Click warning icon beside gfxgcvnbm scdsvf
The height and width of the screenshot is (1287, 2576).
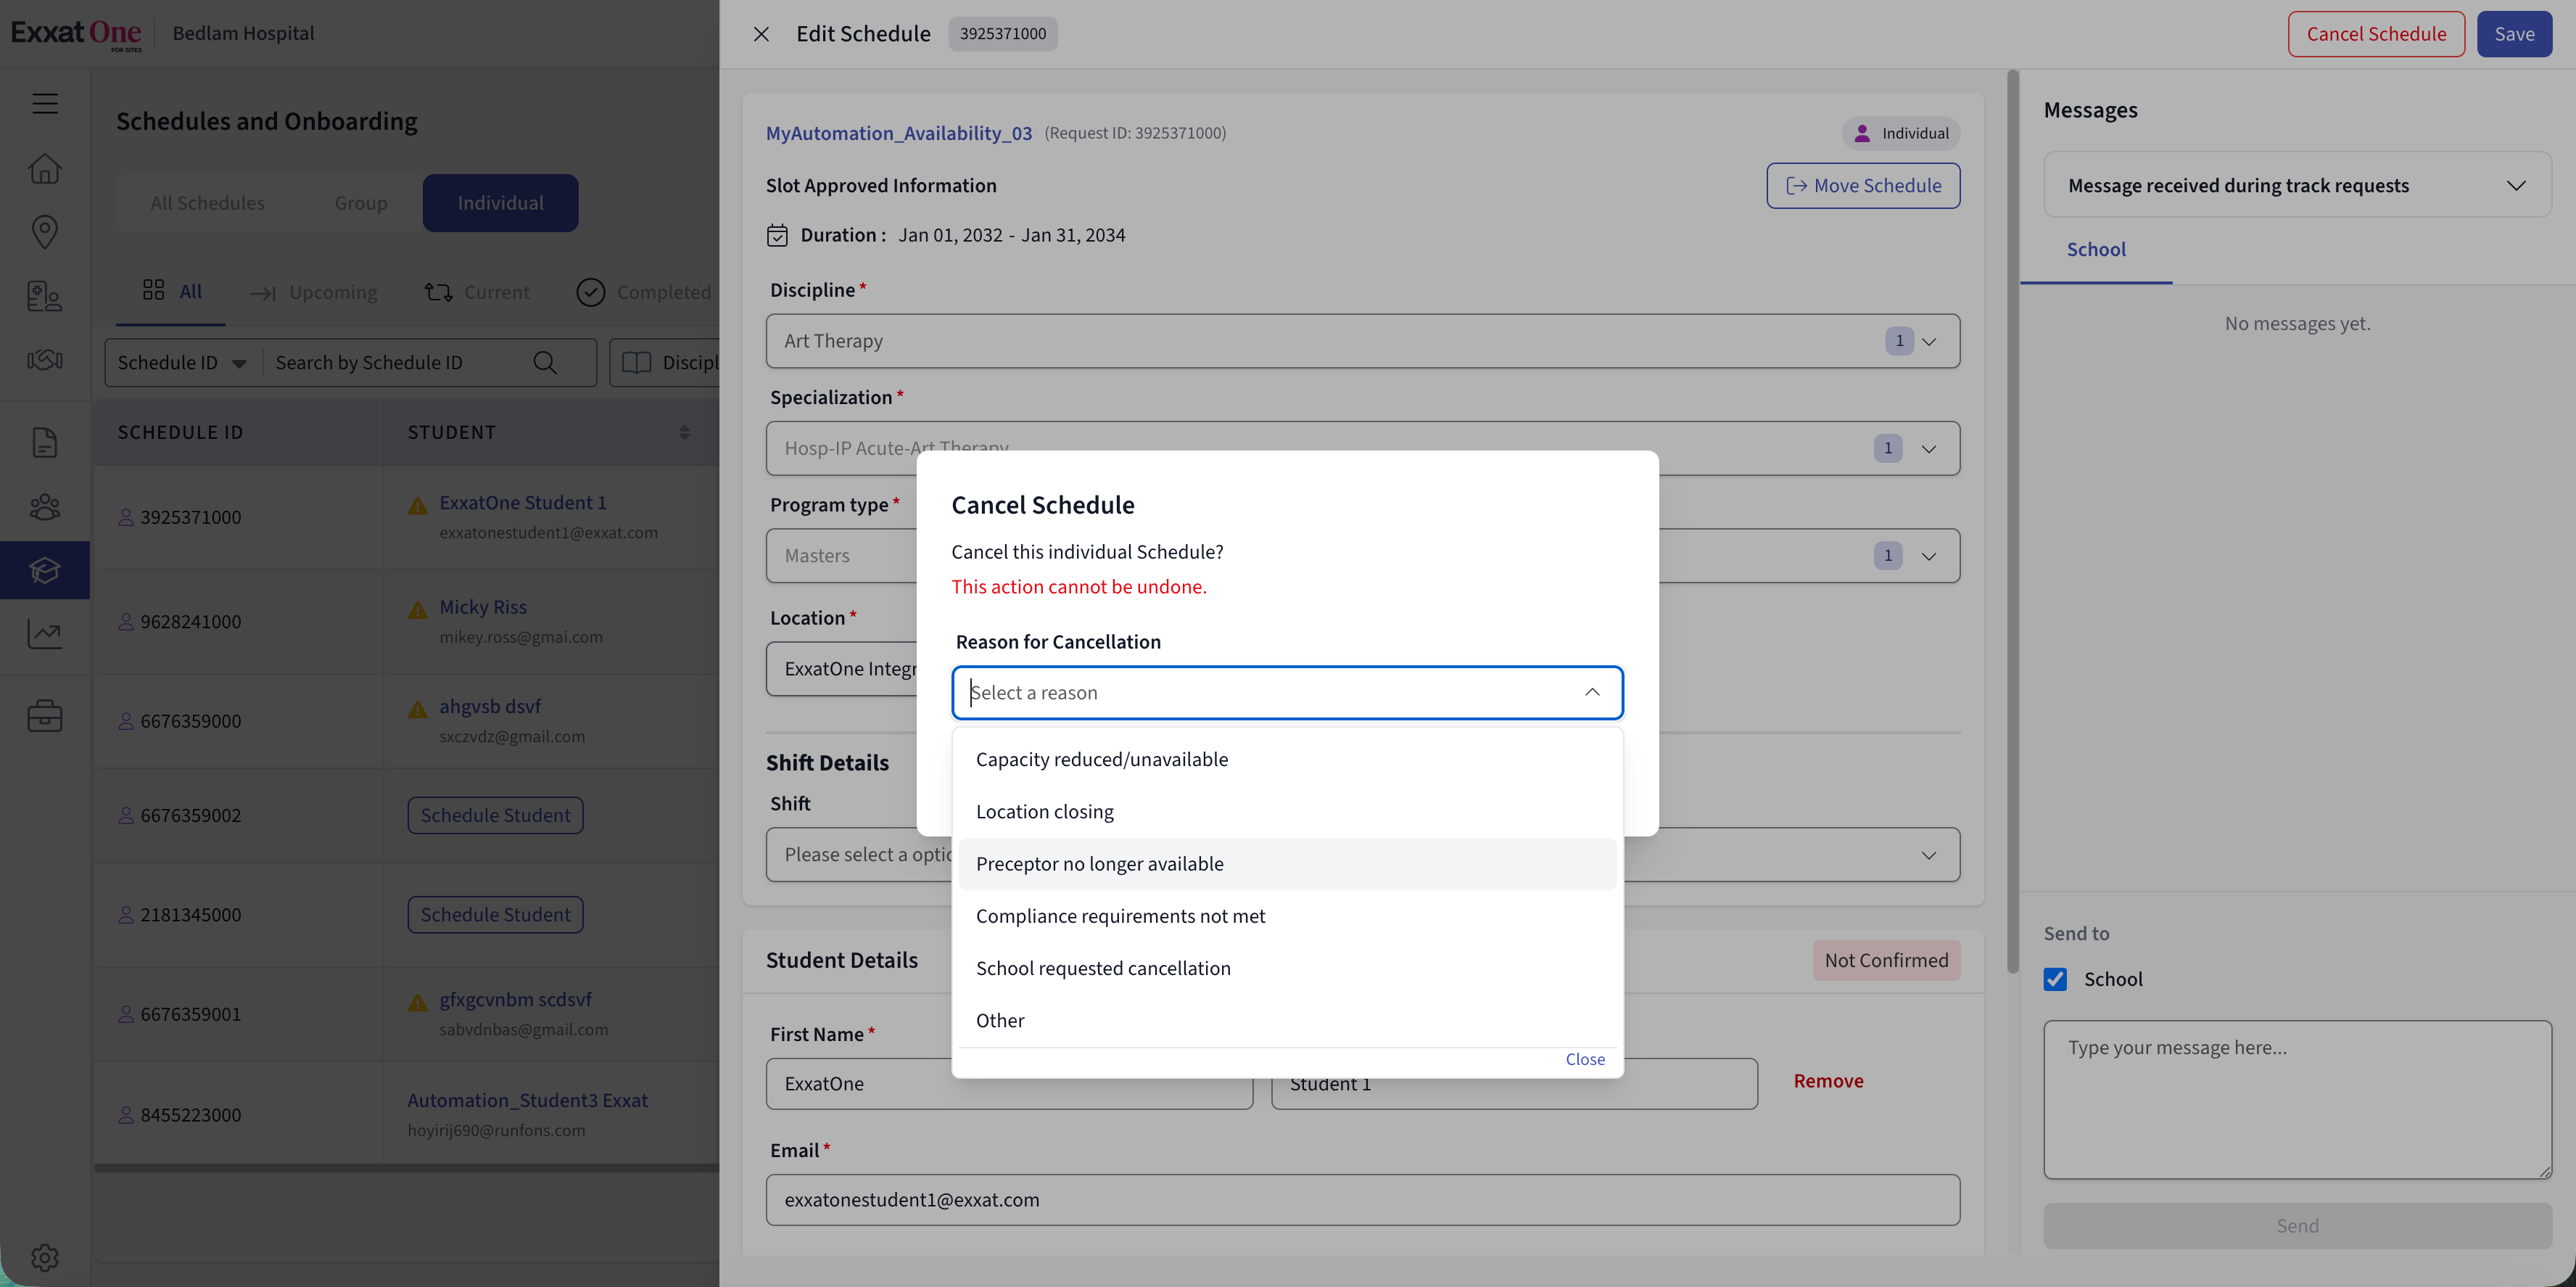[418, 1002]
